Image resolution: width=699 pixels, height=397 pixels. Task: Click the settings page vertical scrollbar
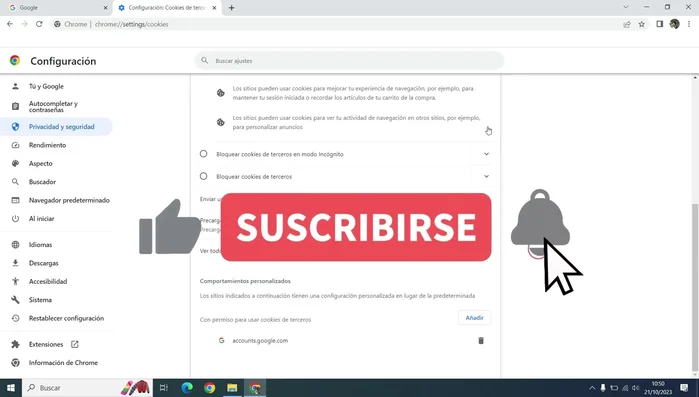(x=695, y=287)
